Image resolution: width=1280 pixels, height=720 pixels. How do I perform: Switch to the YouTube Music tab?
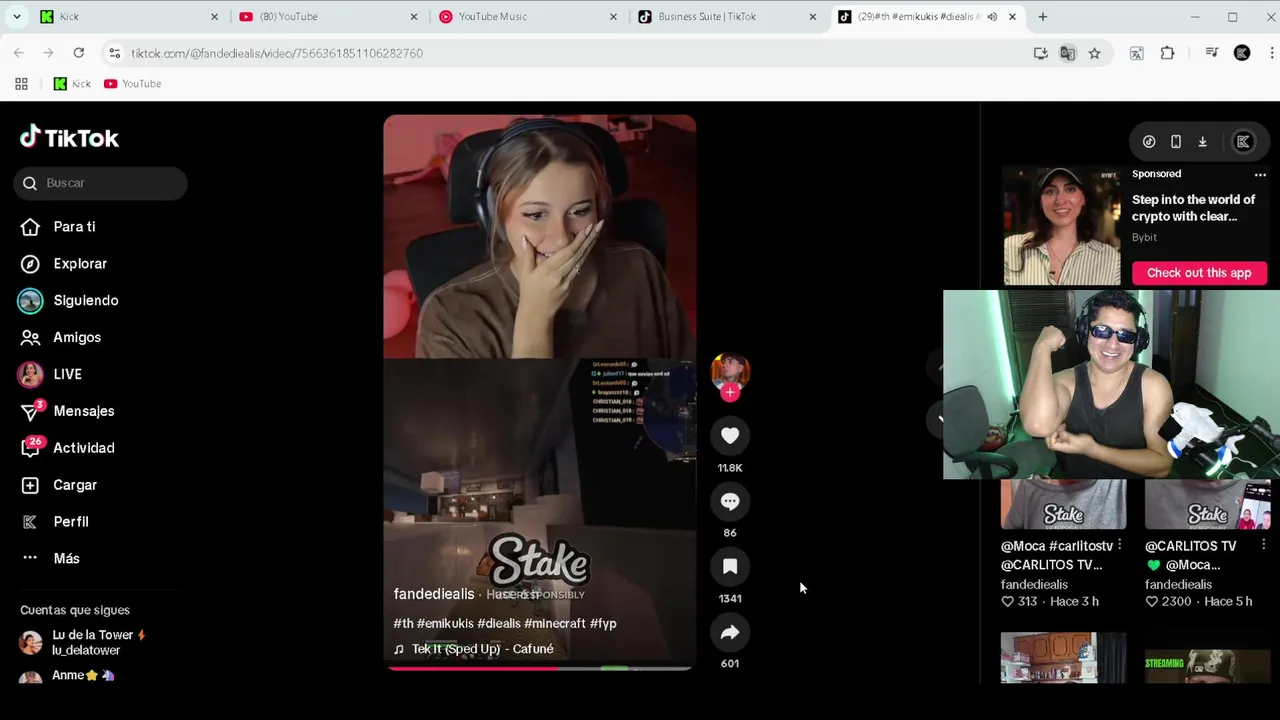coord(526,17)
